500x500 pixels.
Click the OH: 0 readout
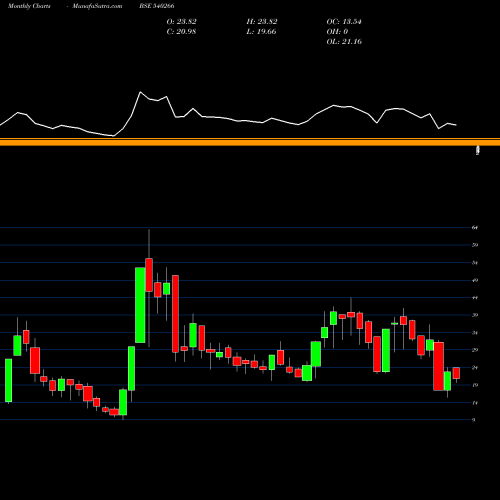point(337,32)
